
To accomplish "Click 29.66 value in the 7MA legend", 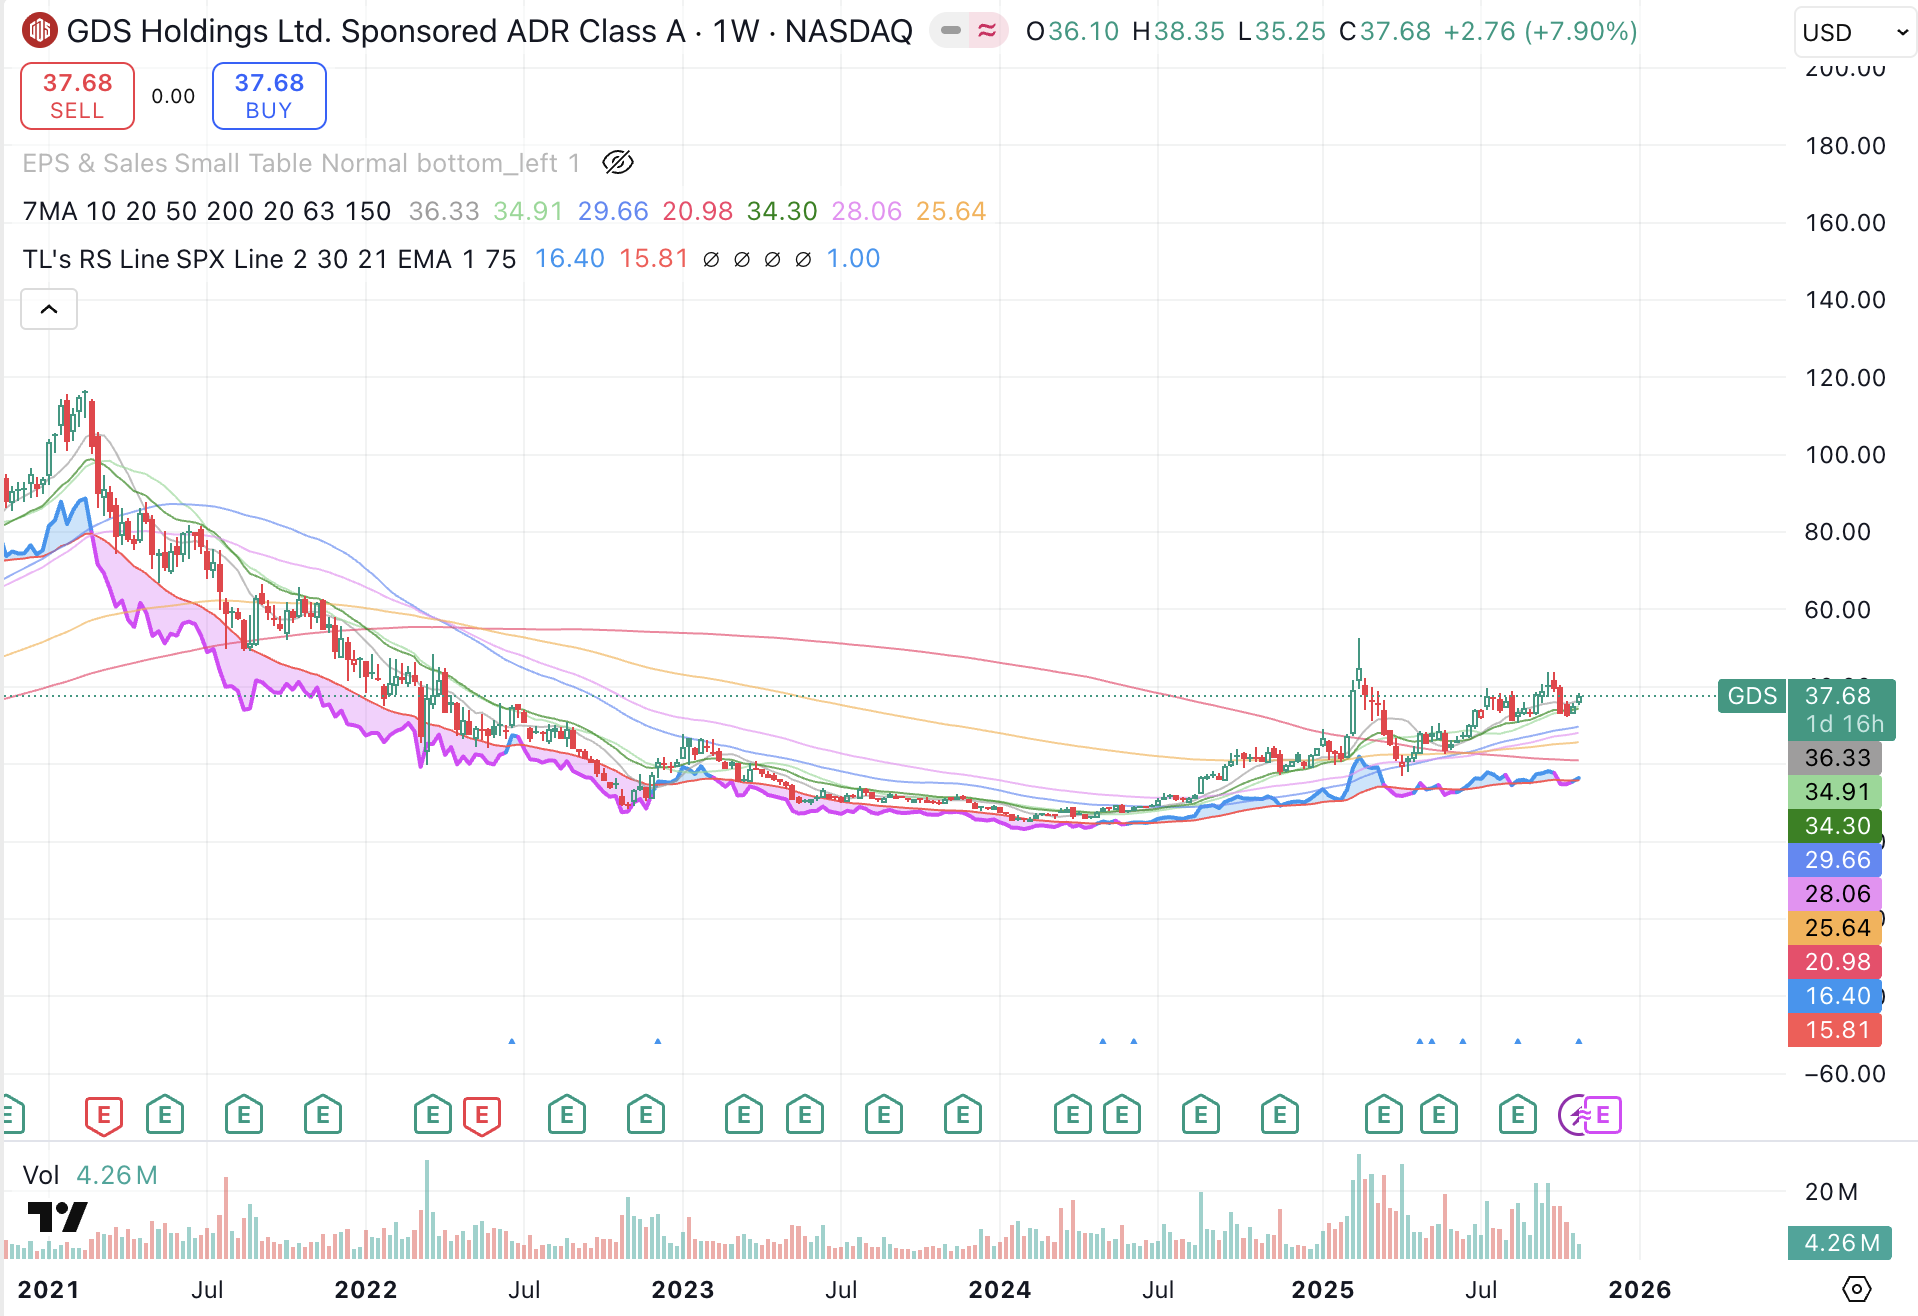I will pos(613,211).
